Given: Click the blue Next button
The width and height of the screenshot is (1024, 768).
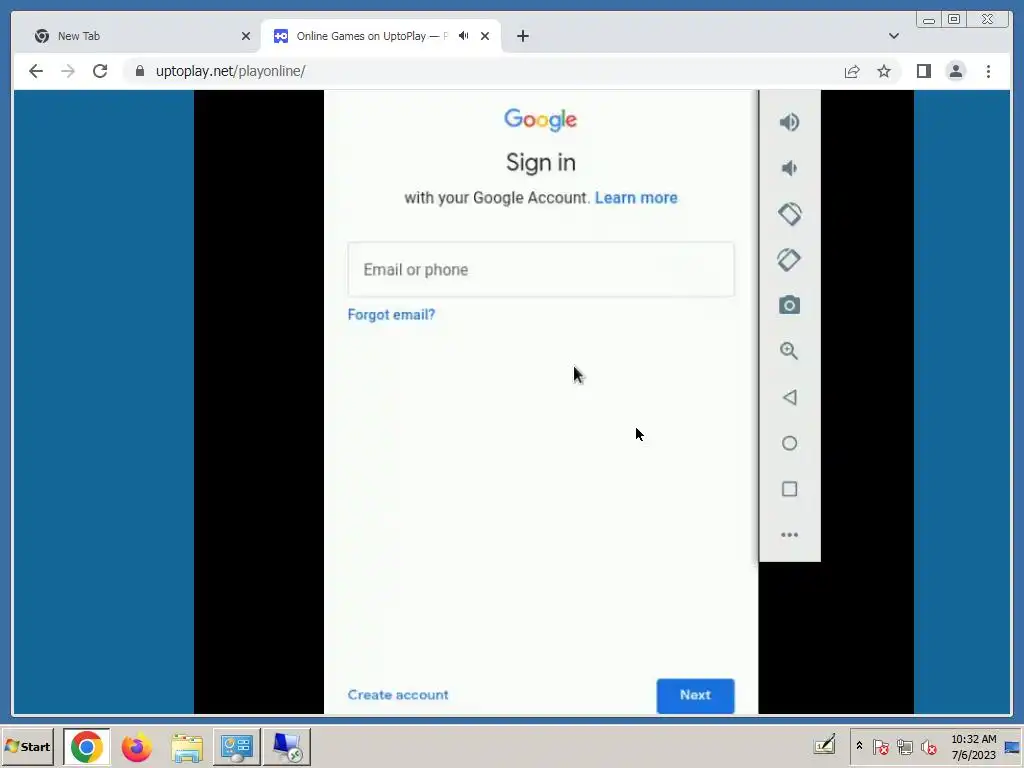Looking at the screenshot, I should click(696, 696).
